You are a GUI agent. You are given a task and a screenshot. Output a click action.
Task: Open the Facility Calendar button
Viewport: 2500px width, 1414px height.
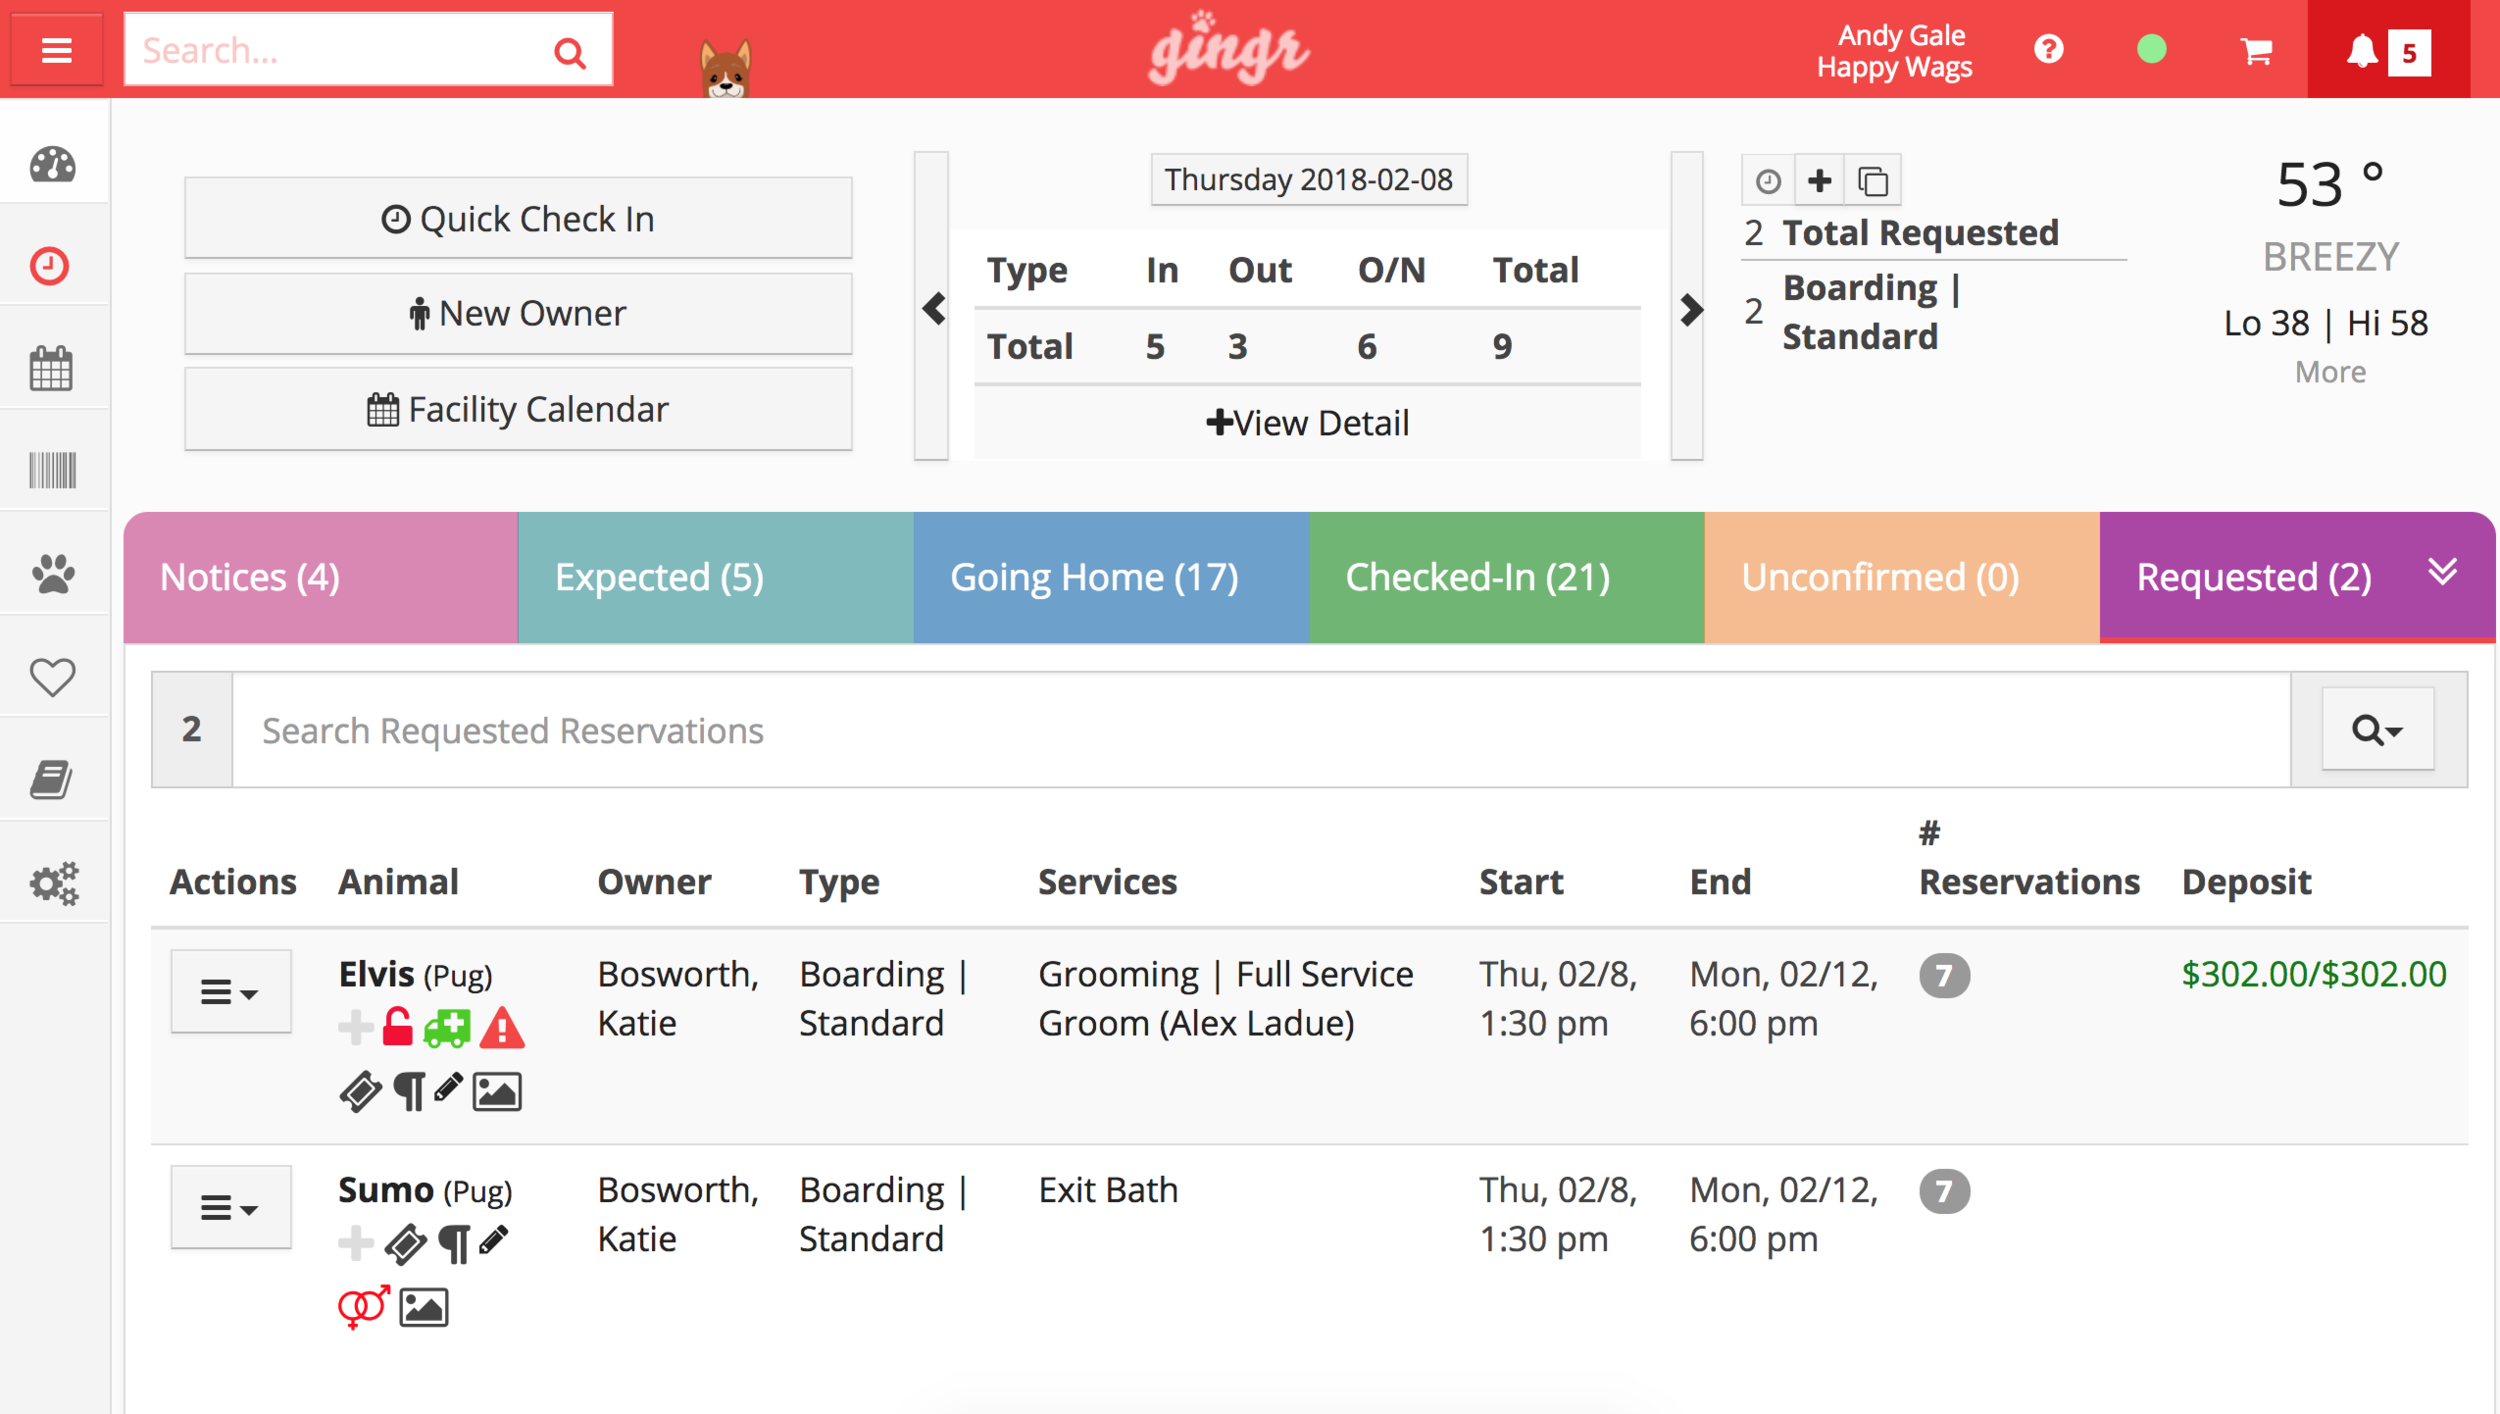tap(518, 409)
